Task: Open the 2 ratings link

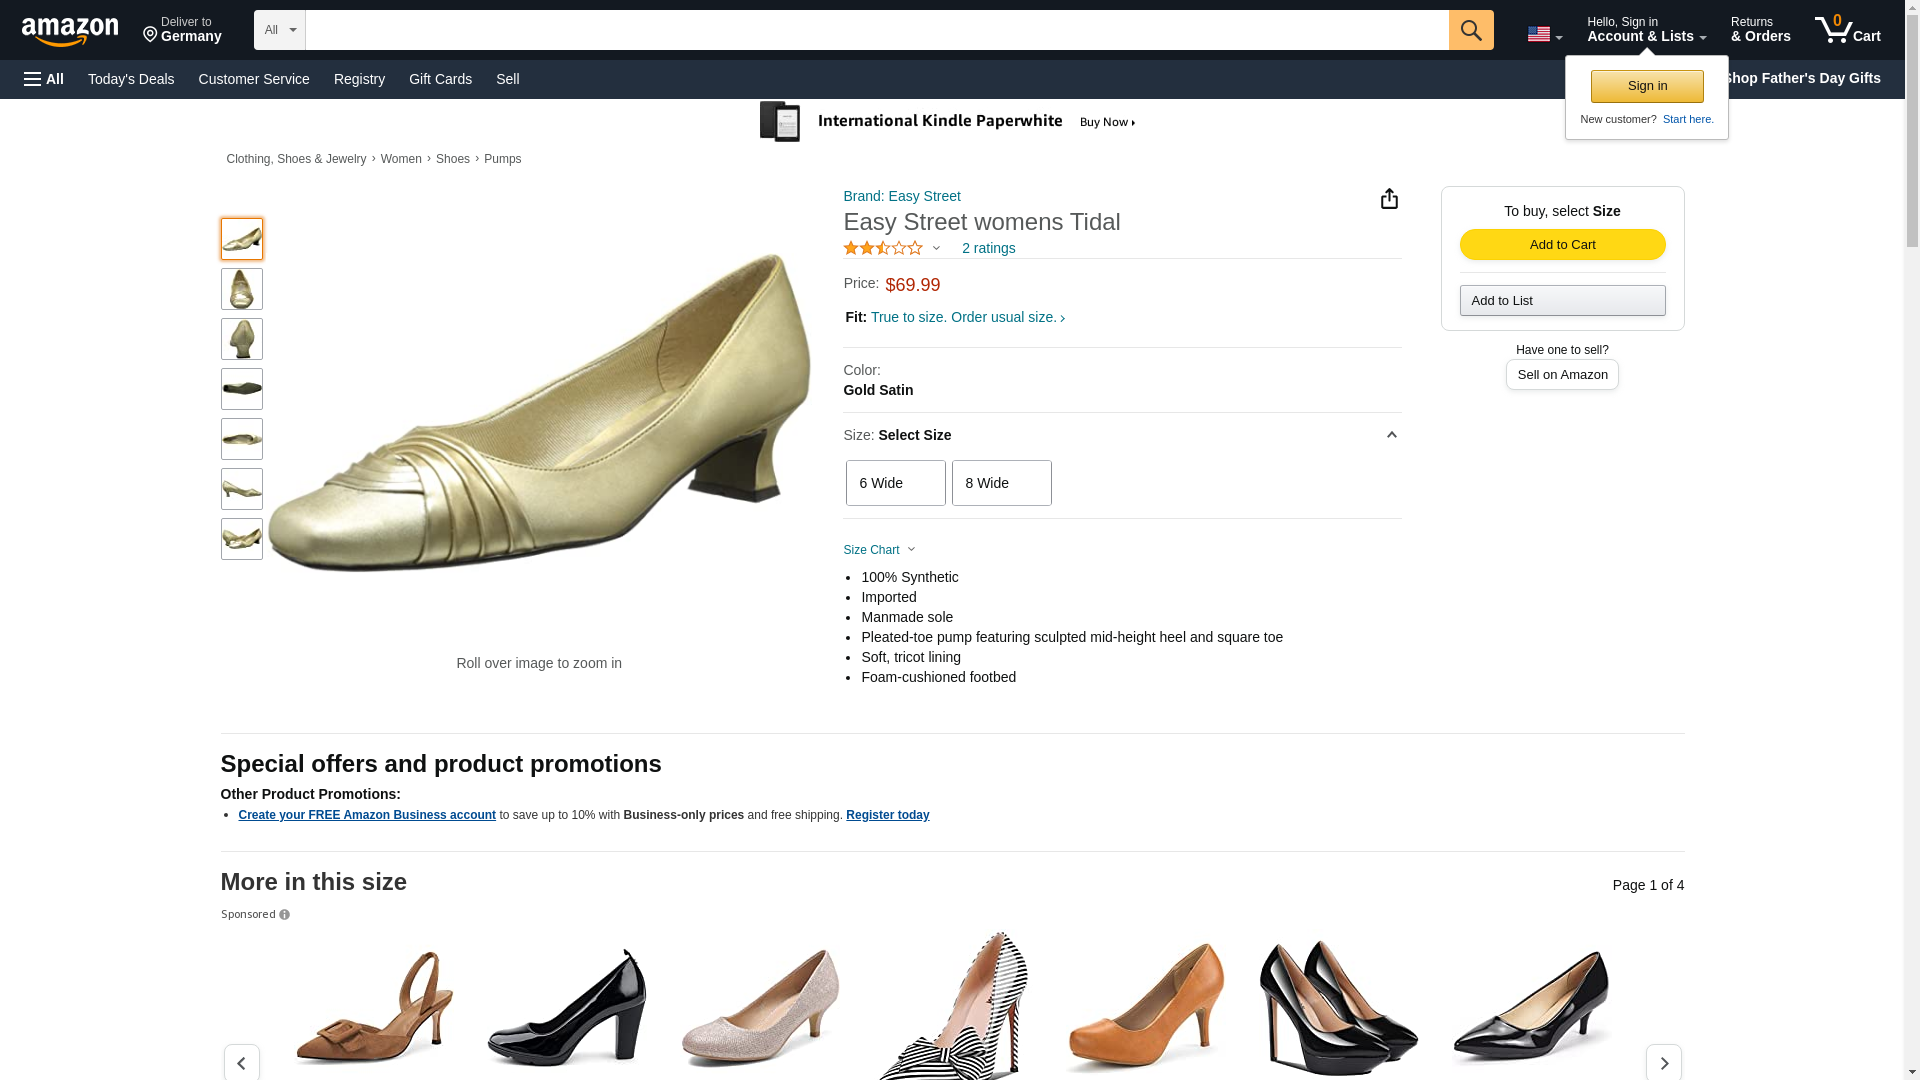Action: (x=988, y=248)
